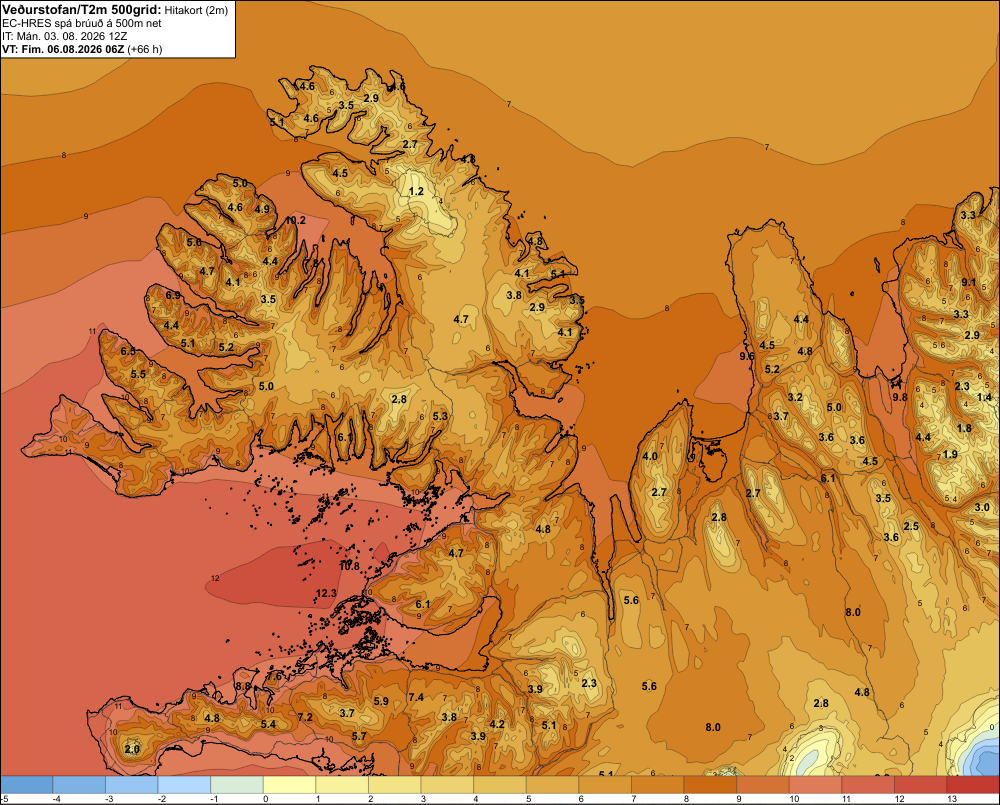Viewport: 1000px width, 805px height.
Task: Click the 7.2 temperature value on the map
Action: click(x=305, y=717)
